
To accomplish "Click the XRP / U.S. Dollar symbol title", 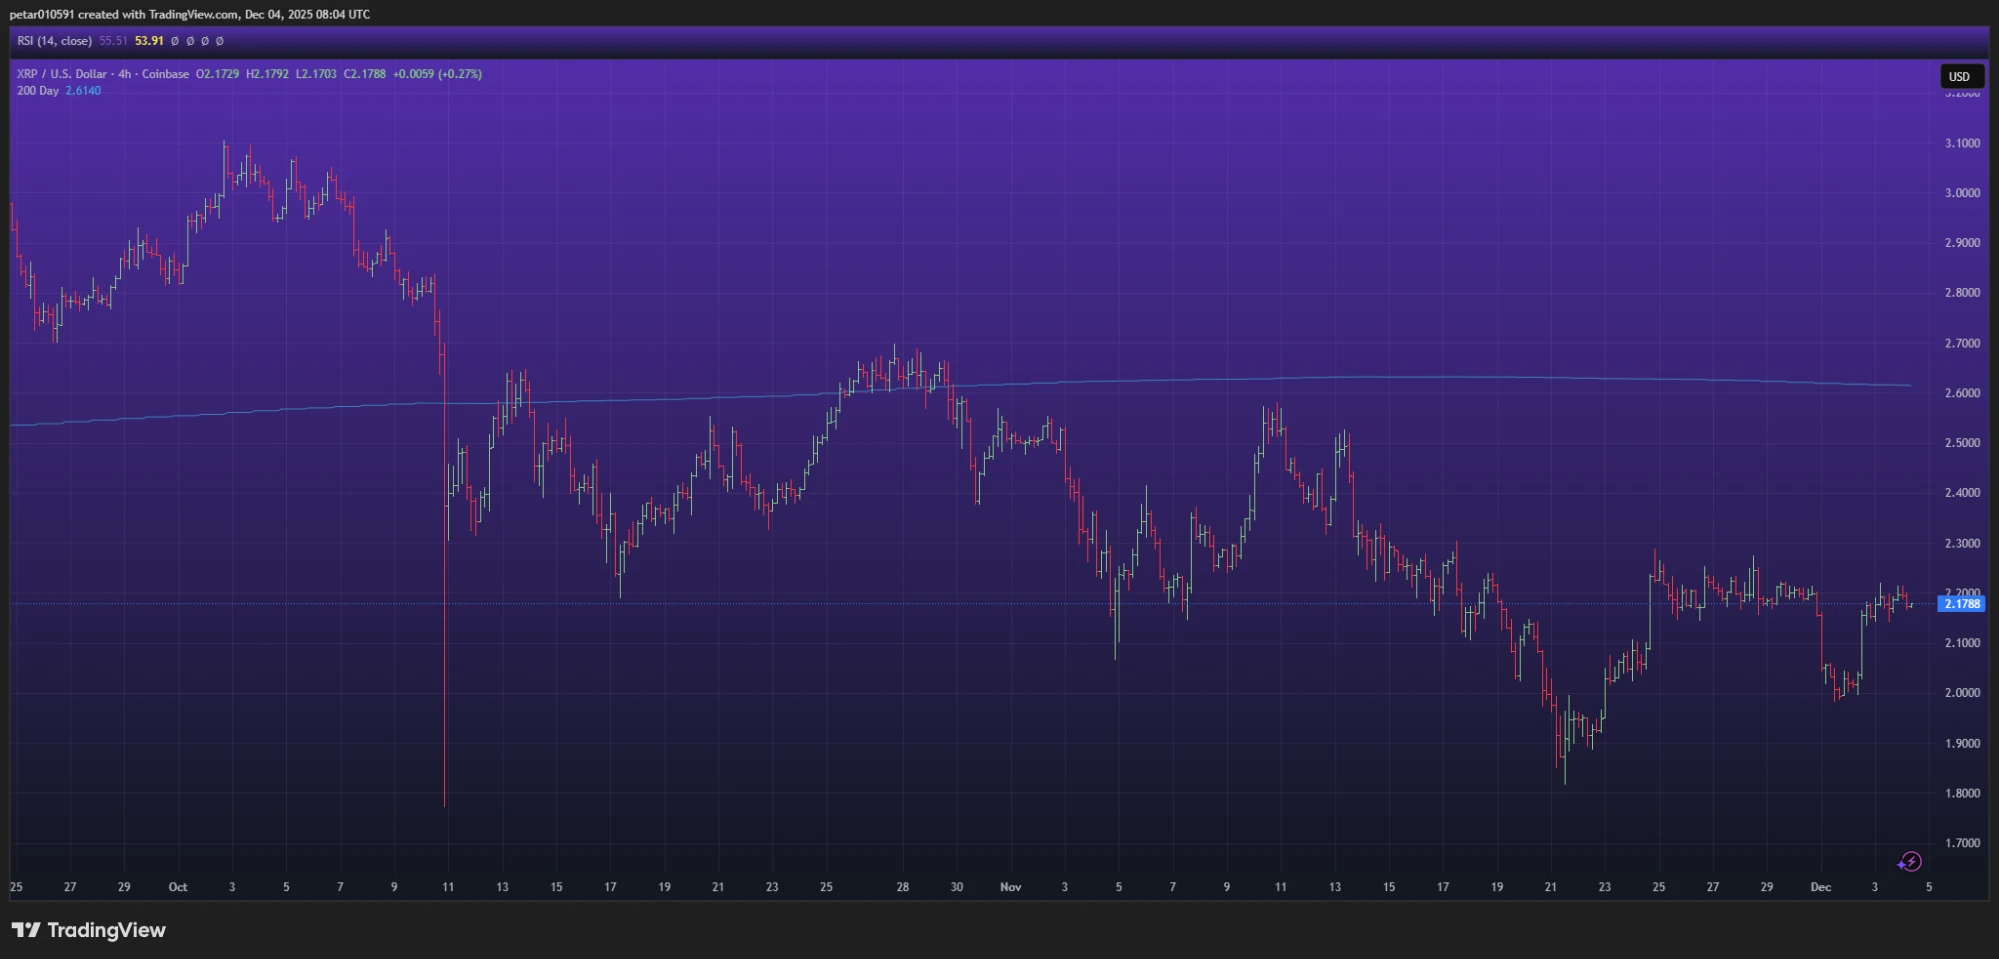I will [x=61, y=74].
